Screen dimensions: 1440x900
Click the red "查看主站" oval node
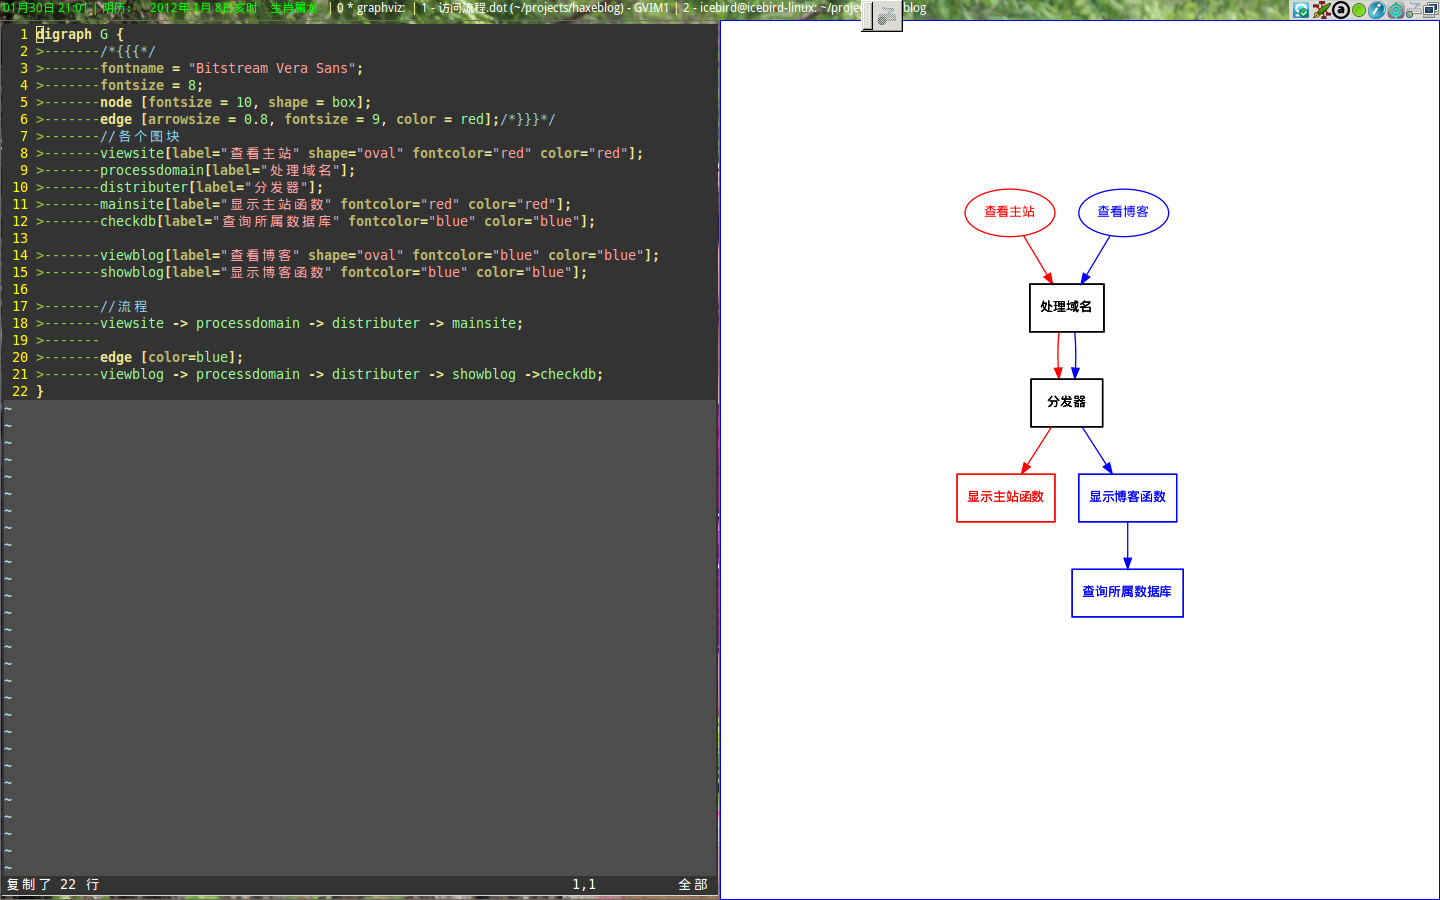click(1009, 212)
